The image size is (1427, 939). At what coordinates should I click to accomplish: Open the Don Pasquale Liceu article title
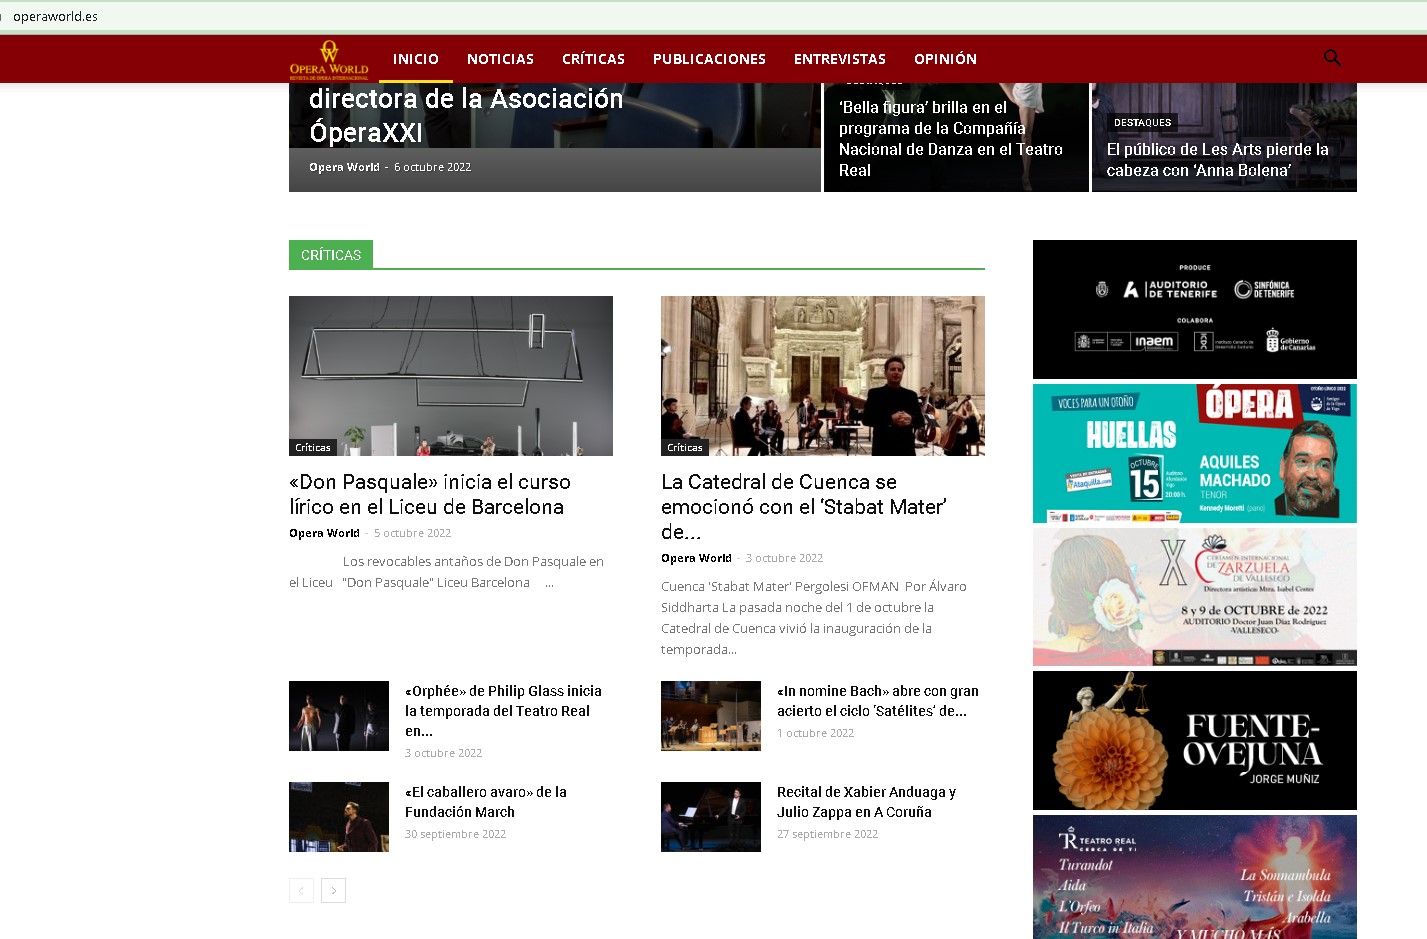[x=430, y=494]
